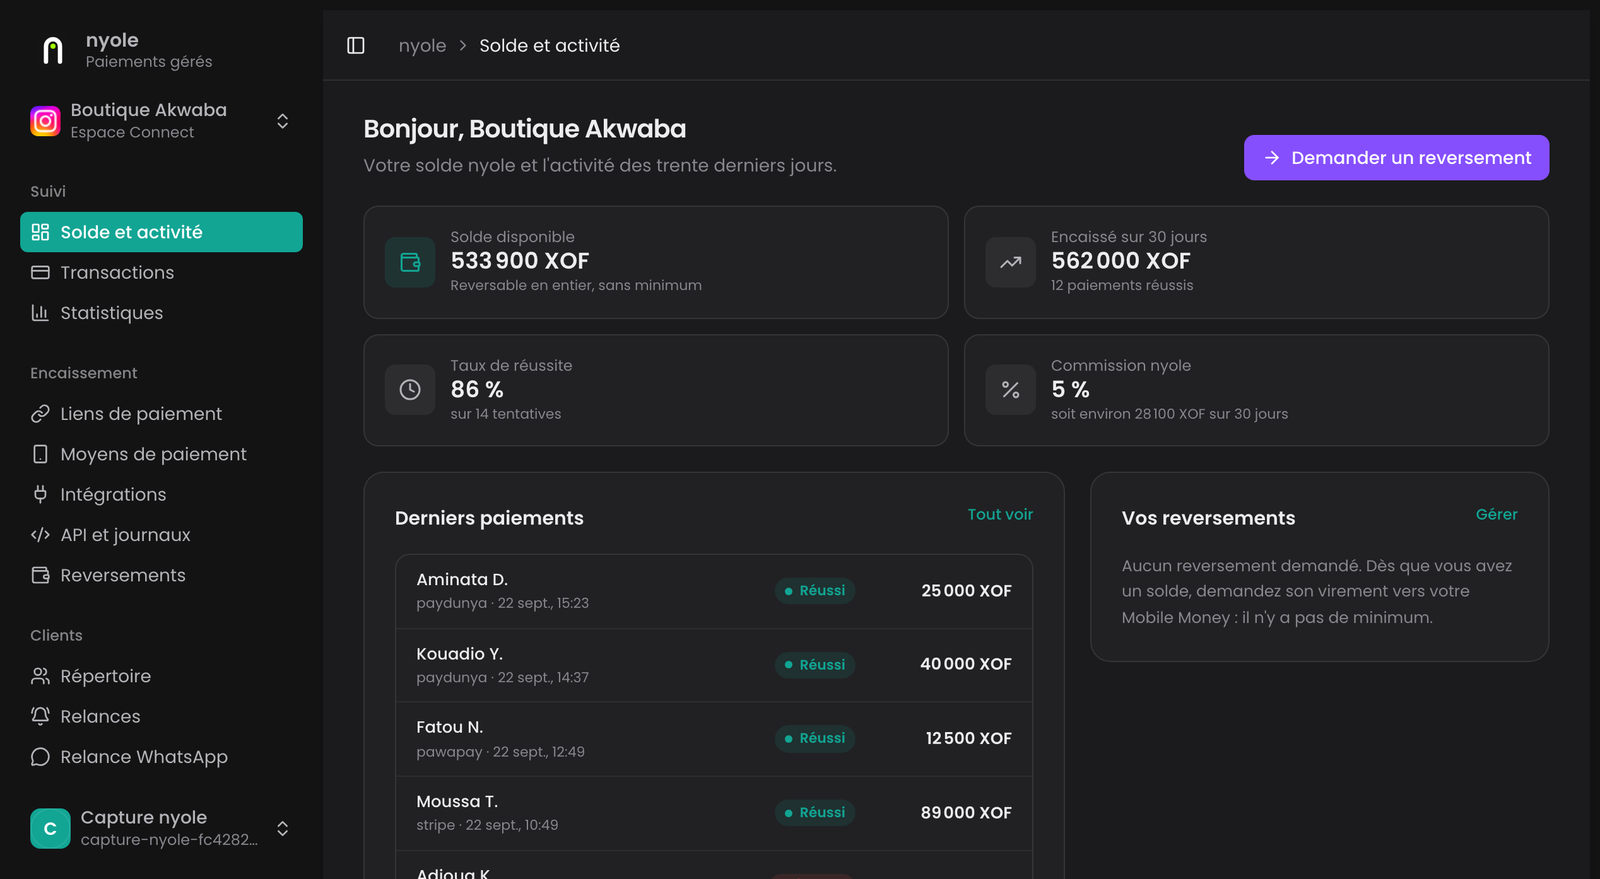The width and height of the screenshot is (1600, 879).
Task: Toggle the sidebar panel icon
Action: [x=356, y=46]
